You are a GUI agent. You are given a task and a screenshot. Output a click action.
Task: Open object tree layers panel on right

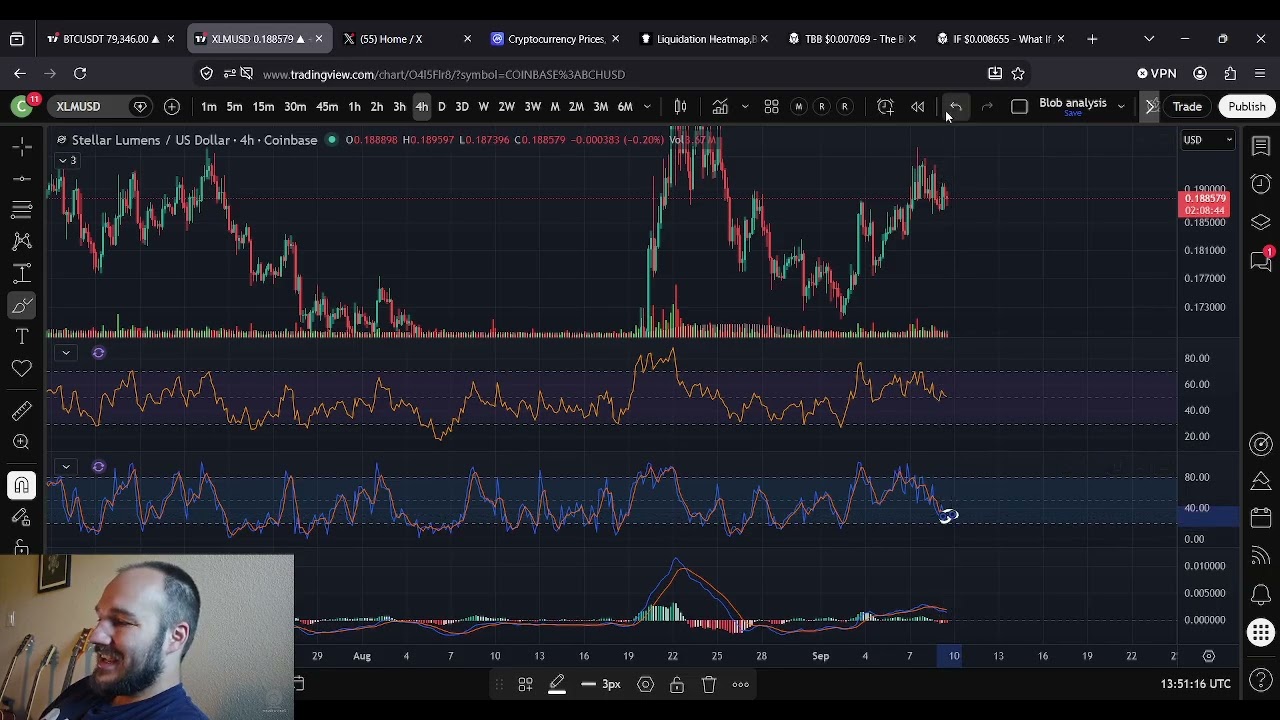point(1260,222)
